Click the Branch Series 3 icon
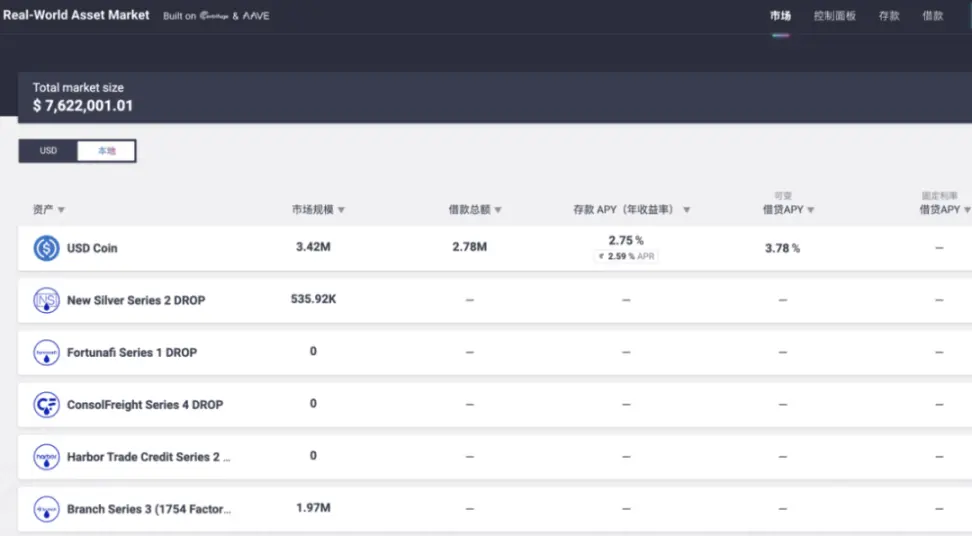The image size is (972, 536). point(46,509)
